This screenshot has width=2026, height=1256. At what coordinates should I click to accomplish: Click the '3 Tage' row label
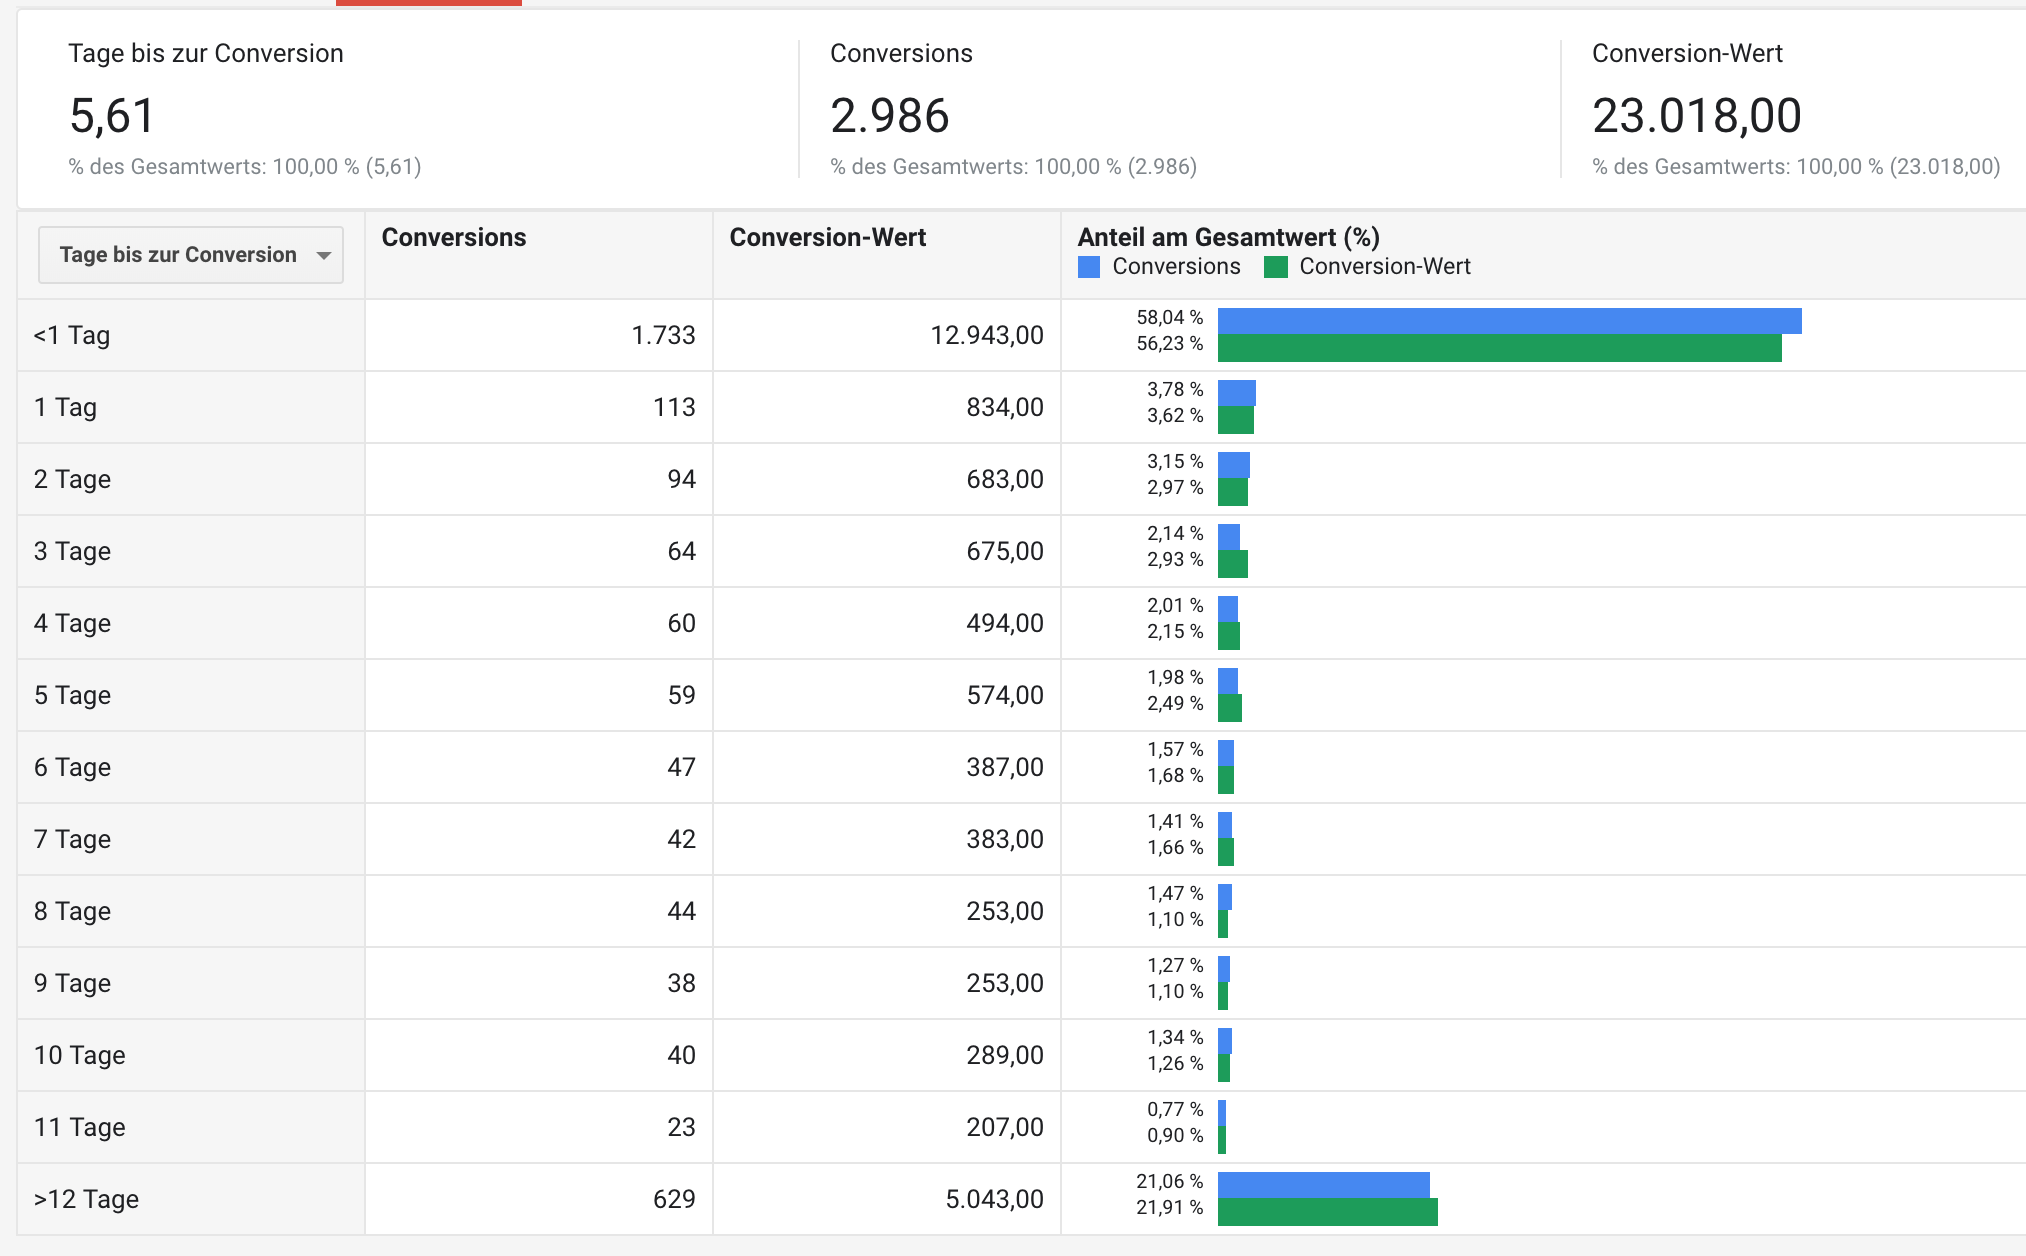click(72, 551)
